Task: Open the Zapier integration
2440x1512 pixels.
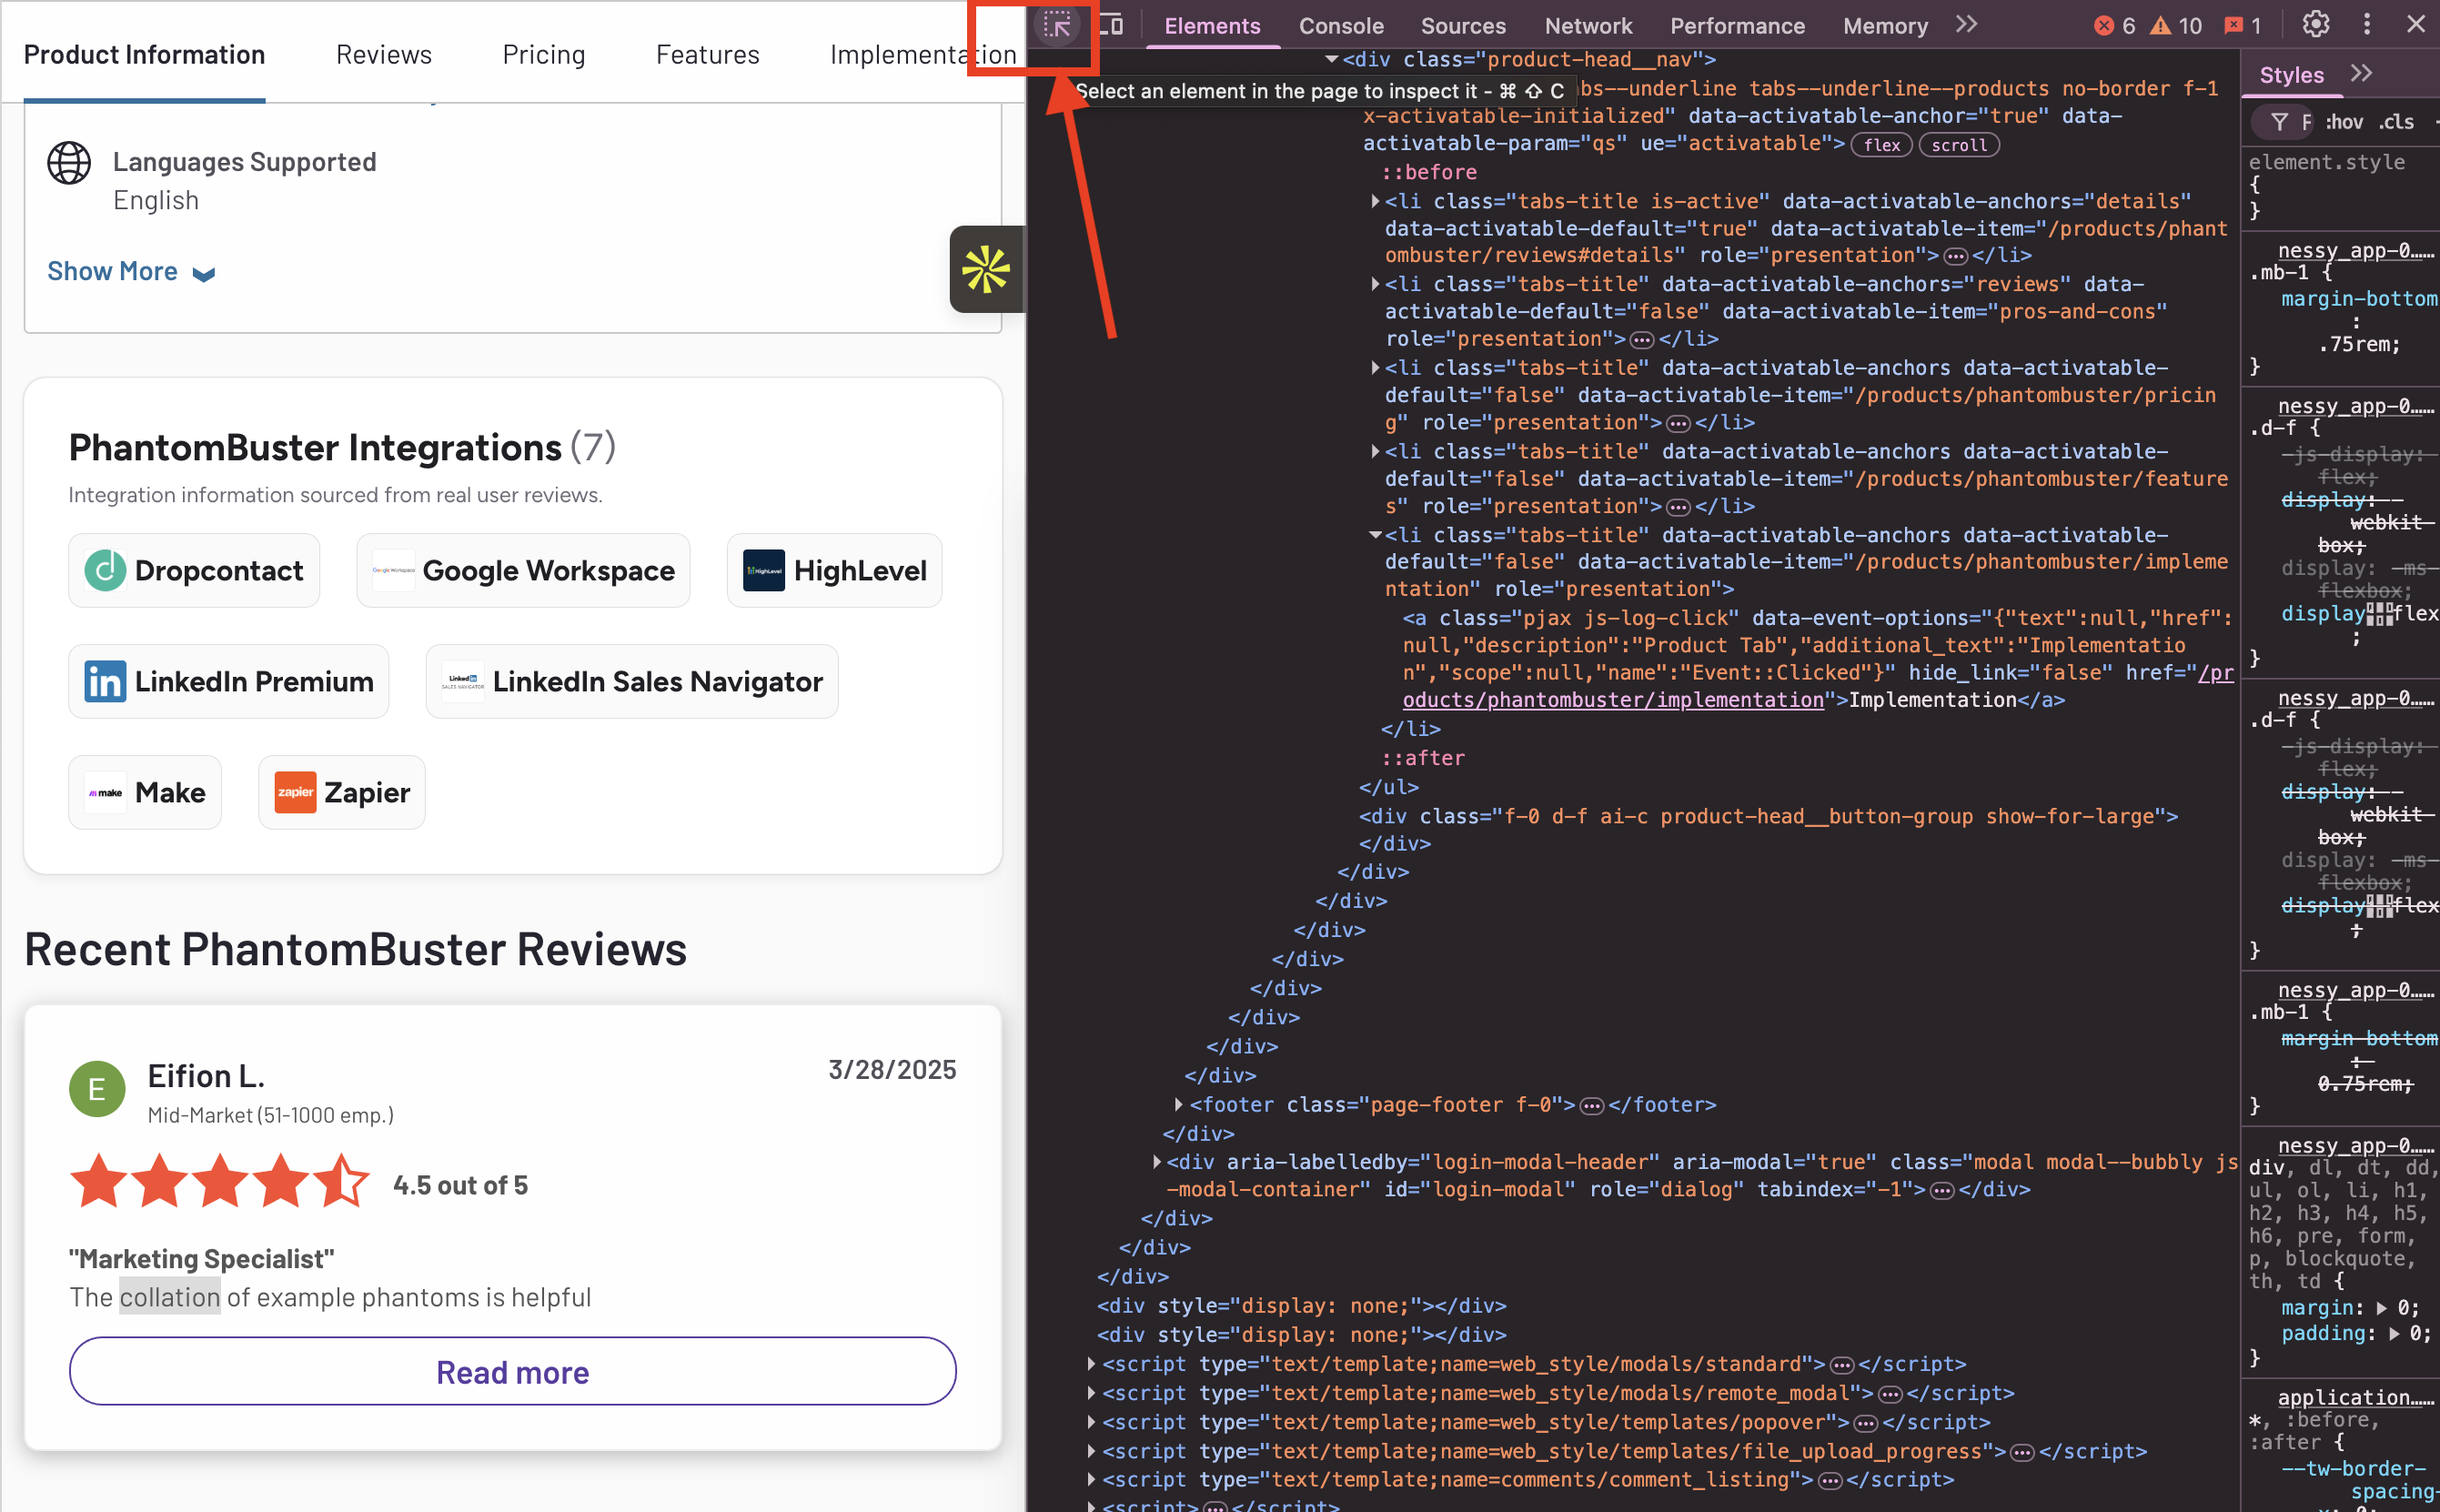Action: pyautogui.click(x=342, y=793)
